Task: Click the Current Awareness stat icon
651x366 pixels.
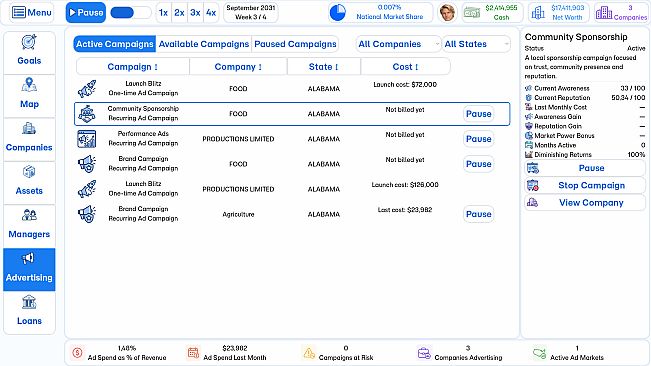Action: click(529, 88)
